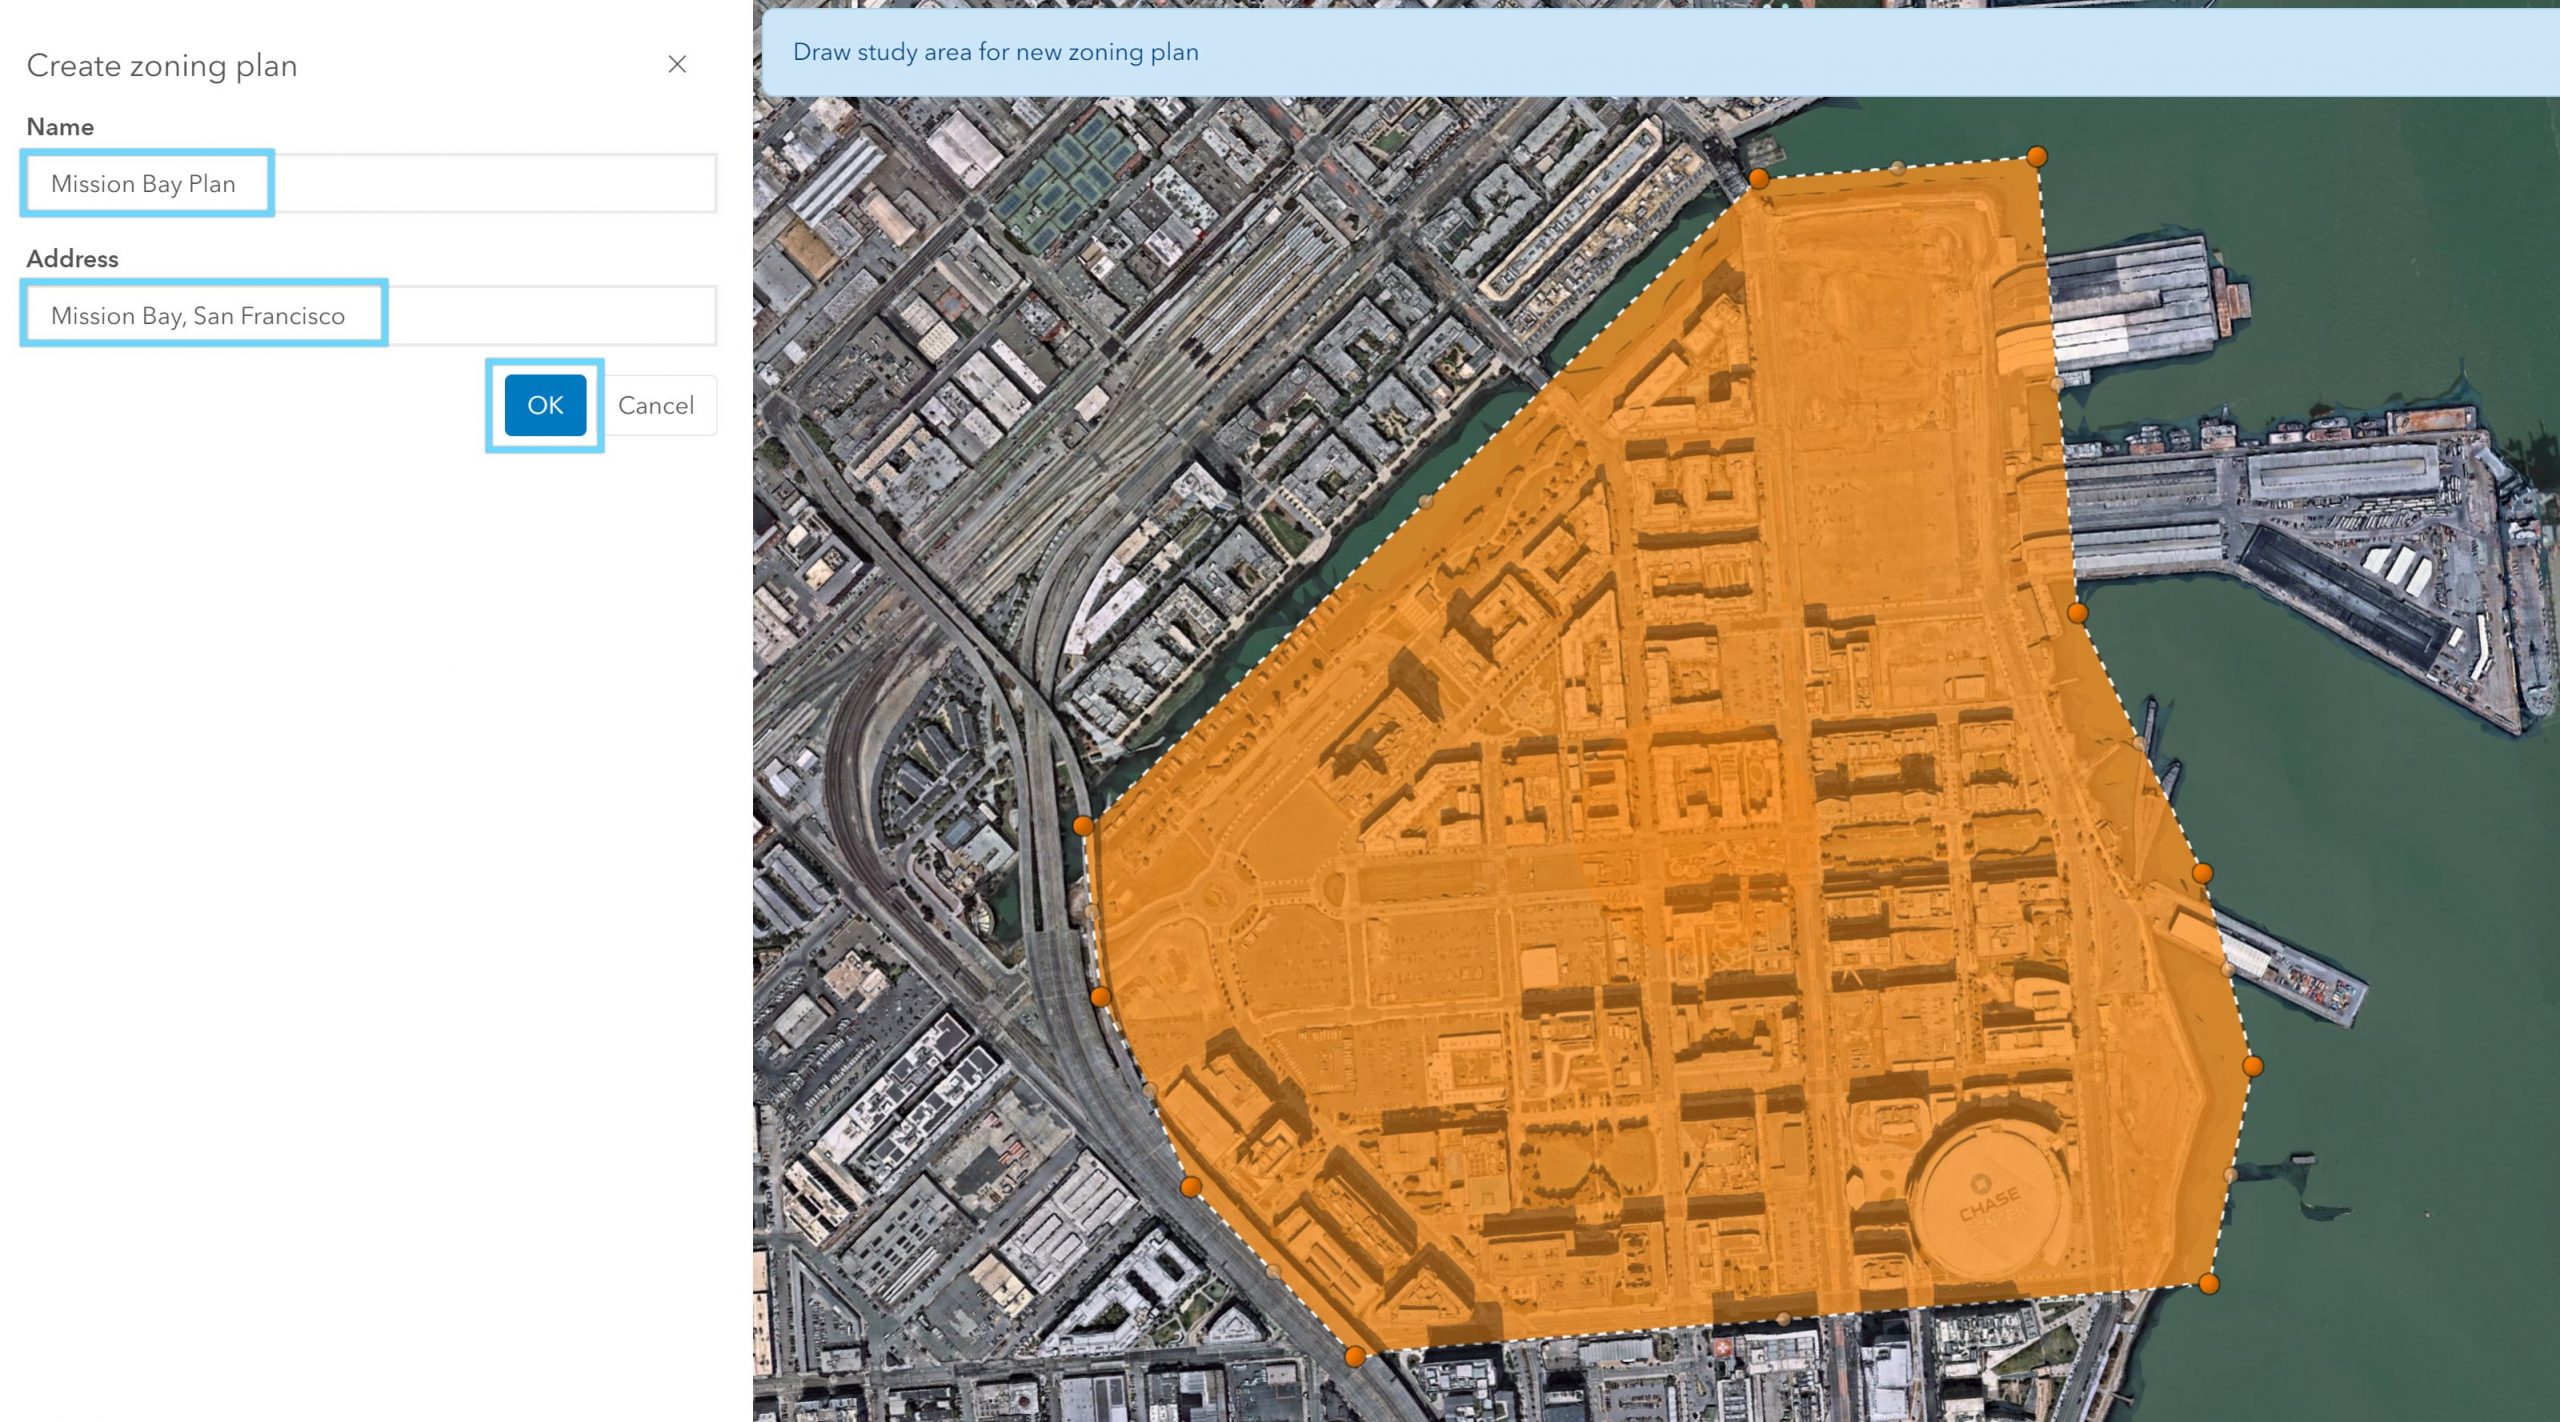2560x1422 pixels.
Task: Select east-edge orange vertex just below the large piers
Action: pos(2077,613)
